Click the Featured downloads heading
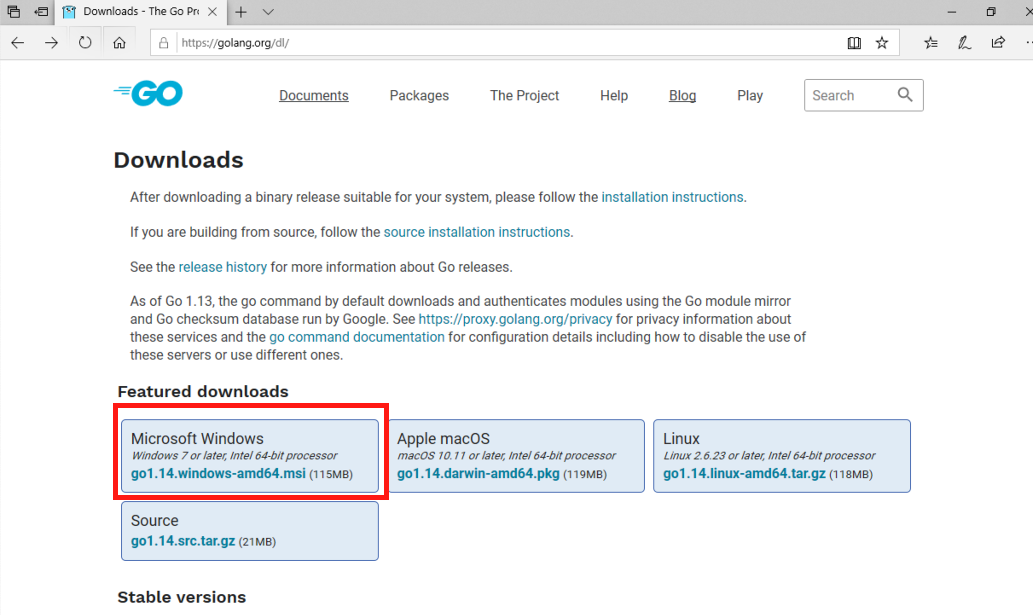Image resolution: width=1033 pixels, height=615 pixels. pos(203,391)
